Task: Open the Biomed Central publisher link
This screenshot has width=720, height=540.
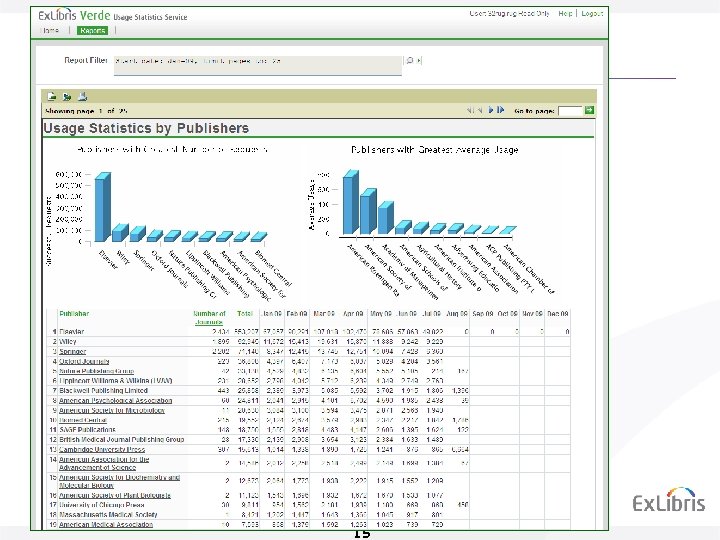Action: 83,420
